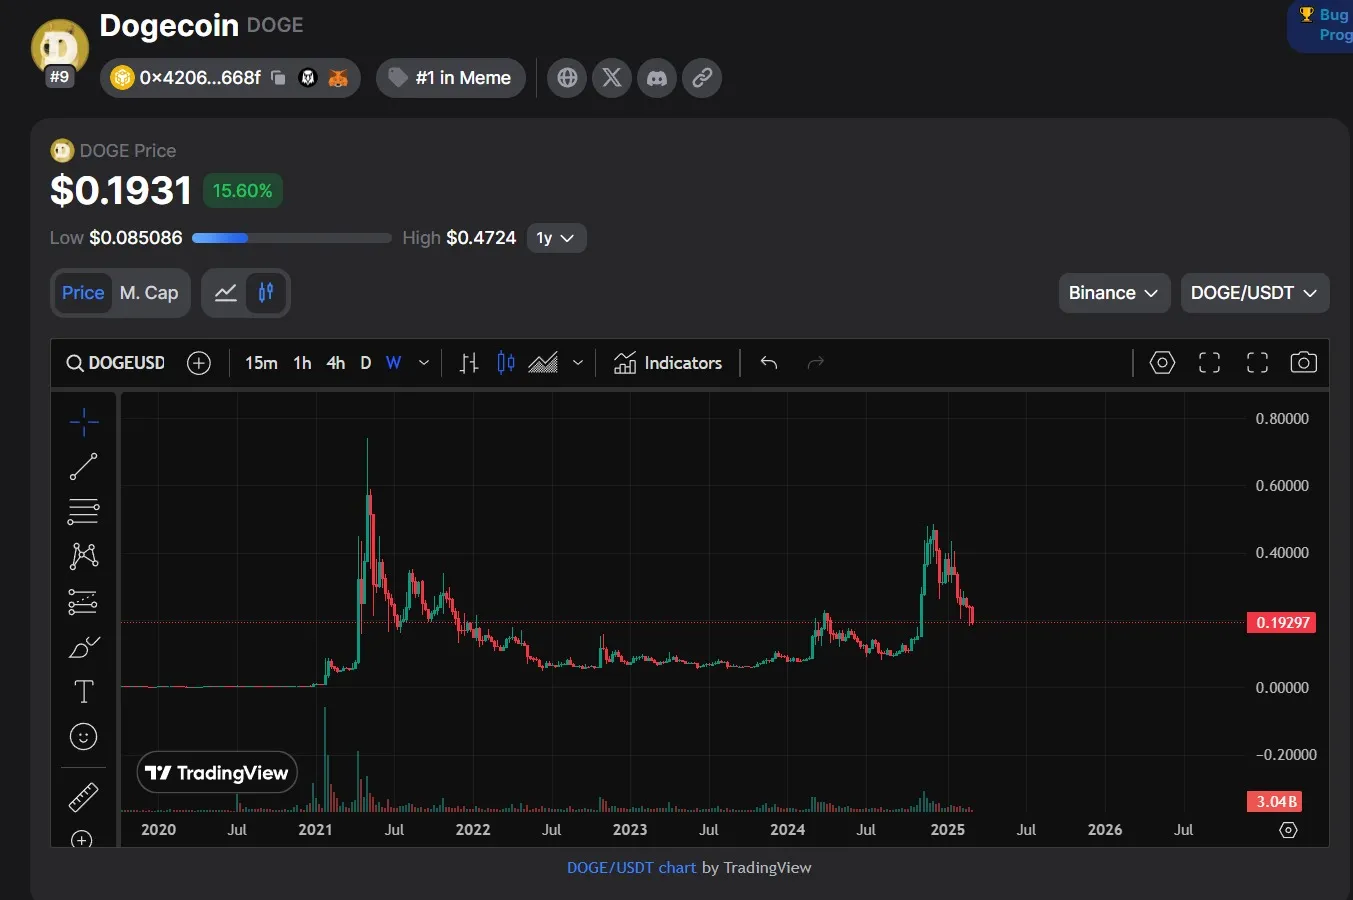
Task: Switch to line chart view
Action: pos(226,293)
